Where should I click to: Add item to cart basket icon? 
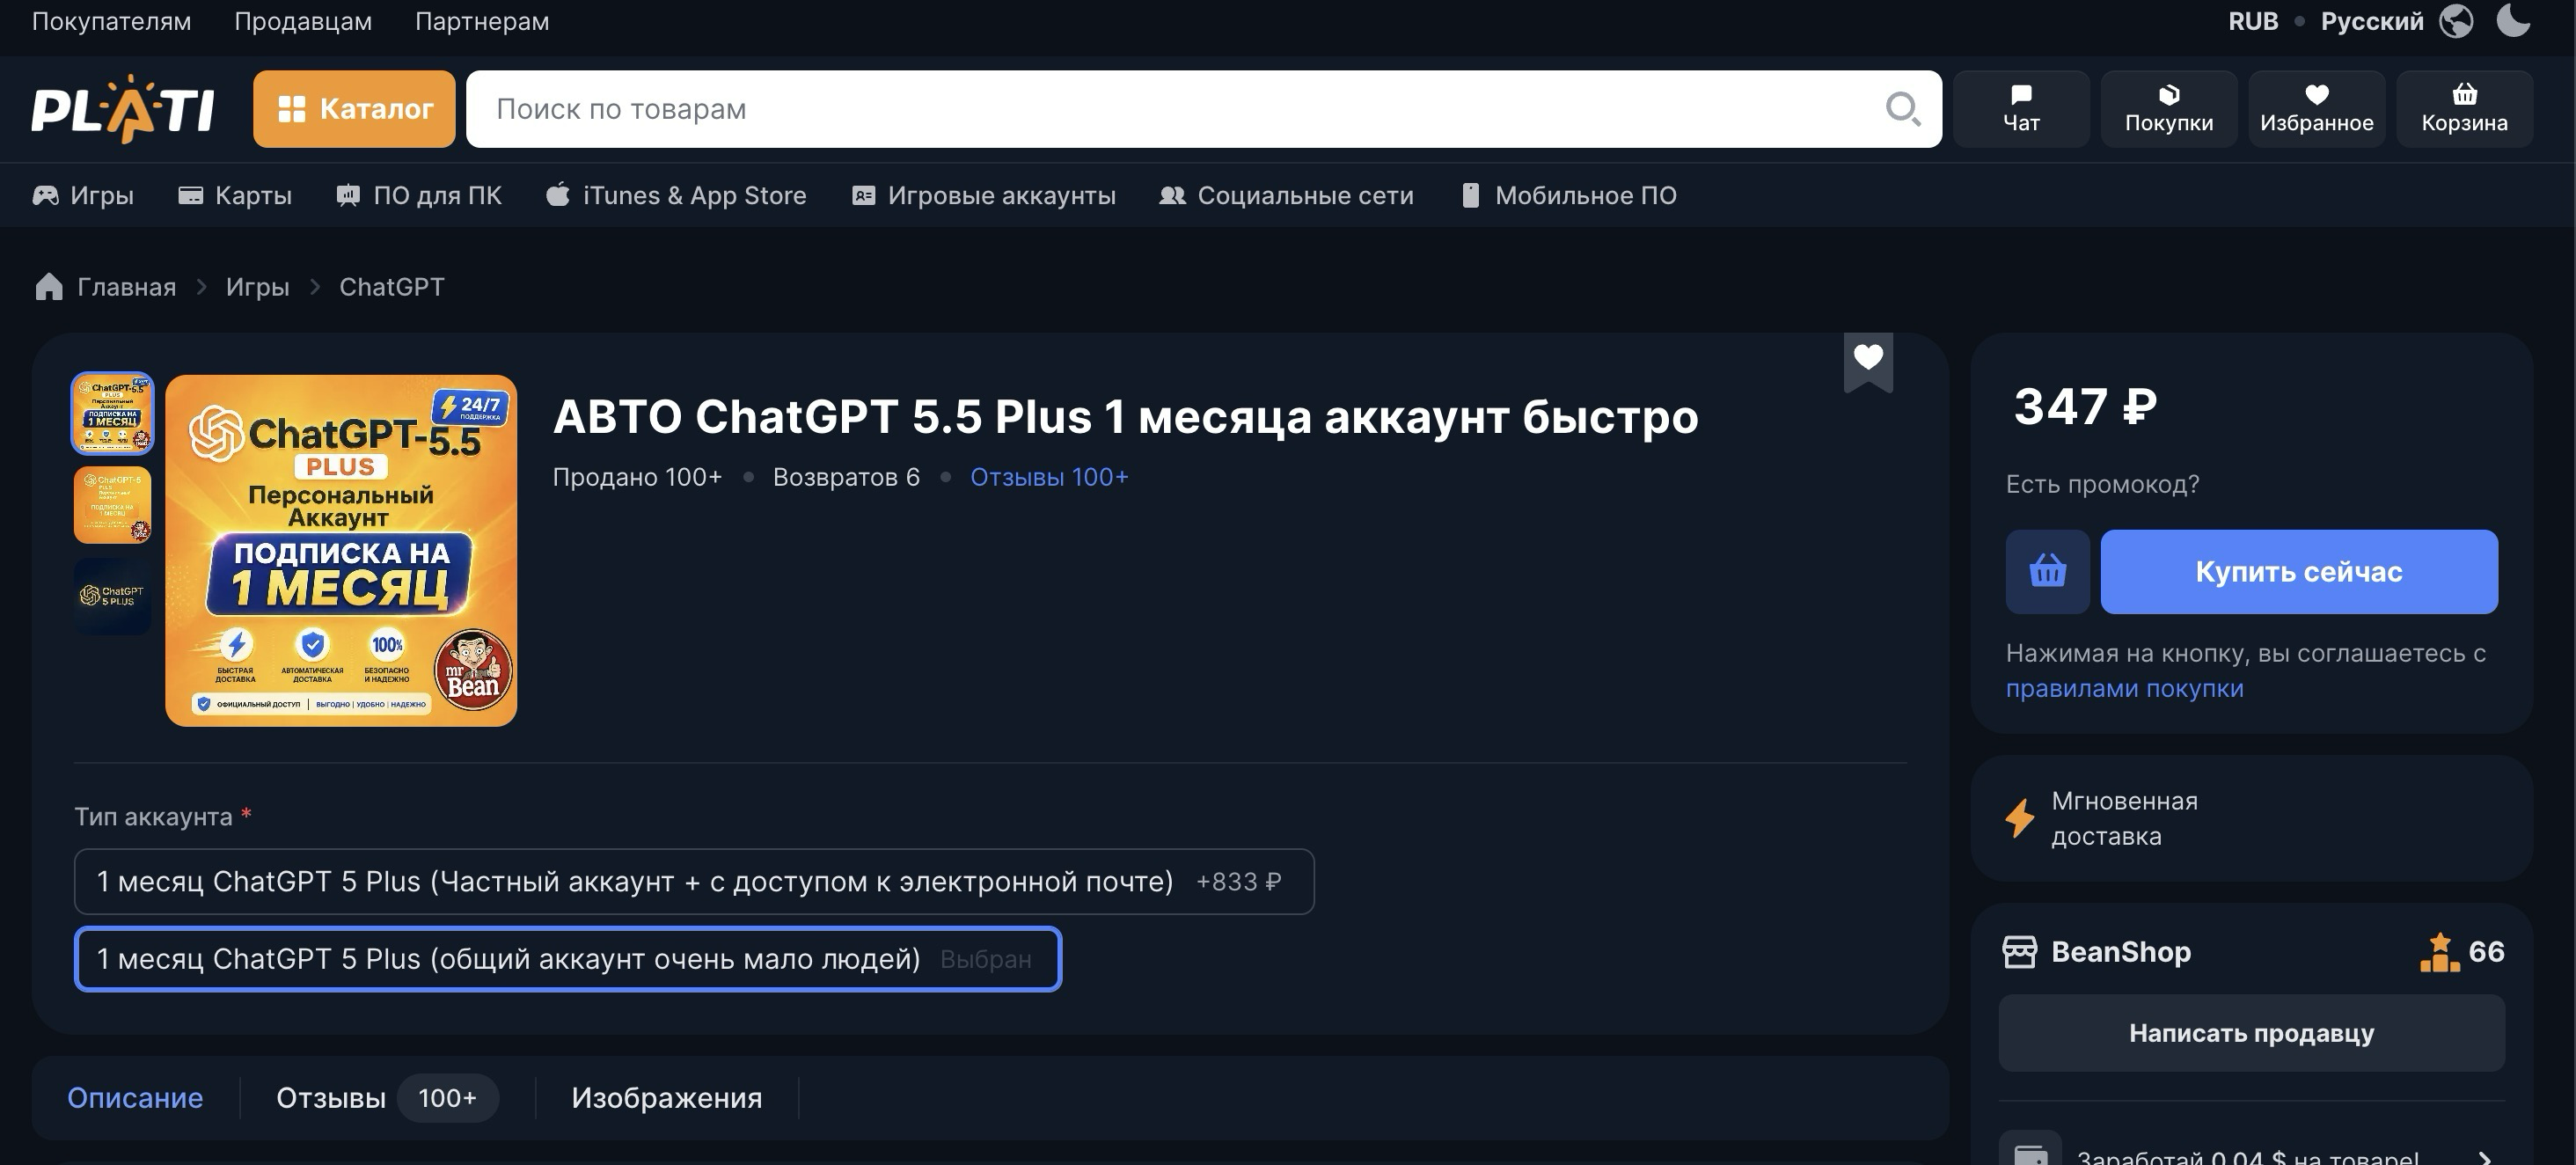[2047, 571]
